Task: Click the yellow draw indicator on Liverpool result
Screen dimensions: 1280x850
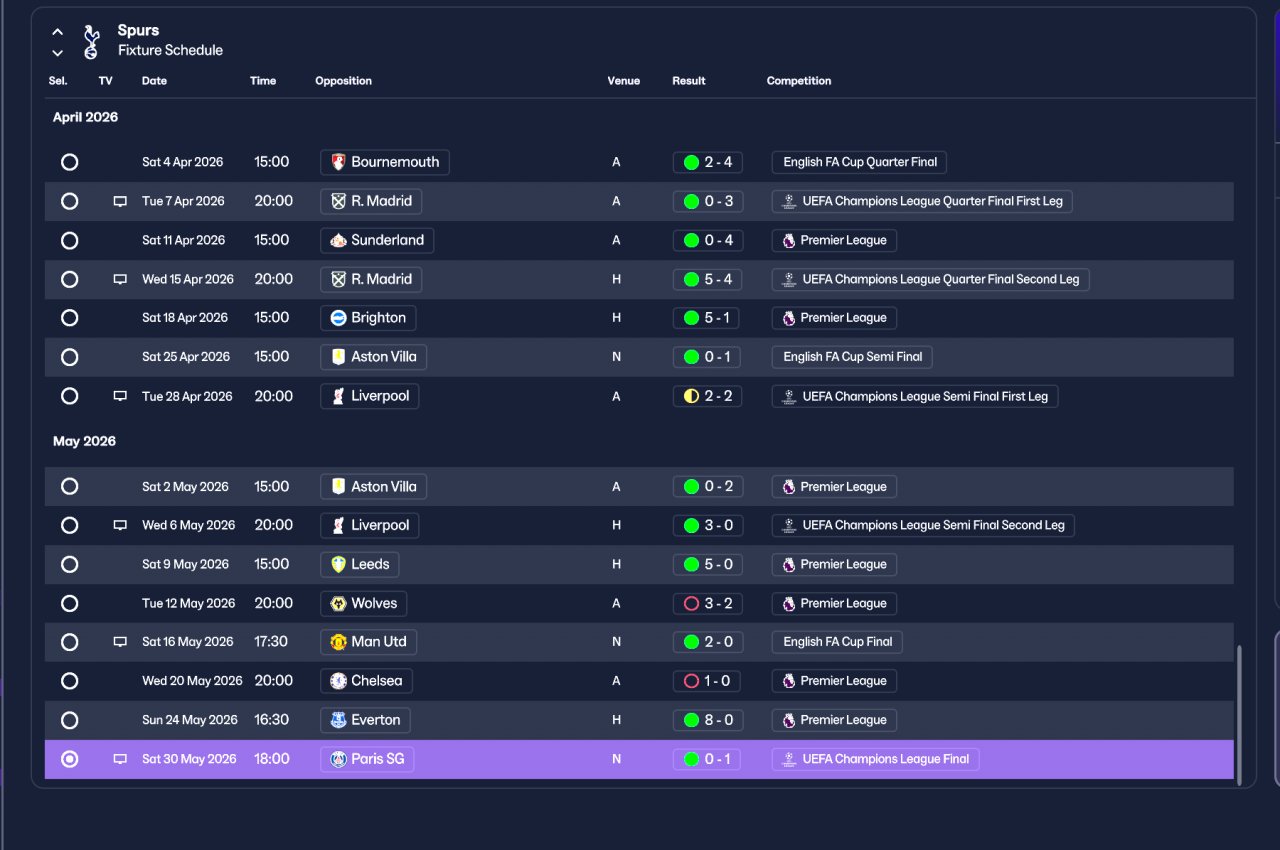Action: coord(691,396)
